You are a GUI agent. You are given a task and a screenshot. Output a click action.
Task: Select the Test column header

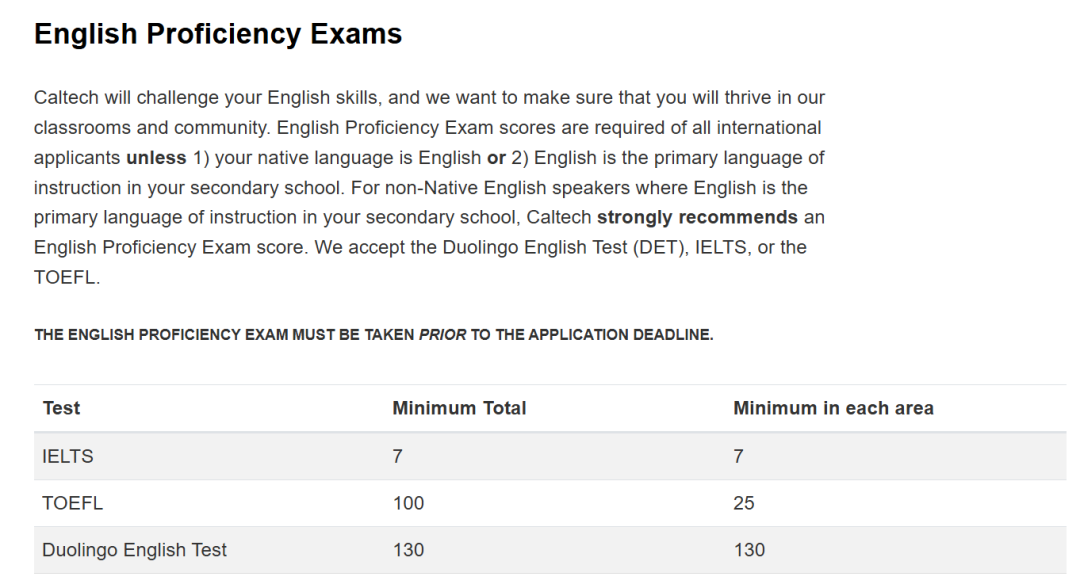(x=61, y=408)
